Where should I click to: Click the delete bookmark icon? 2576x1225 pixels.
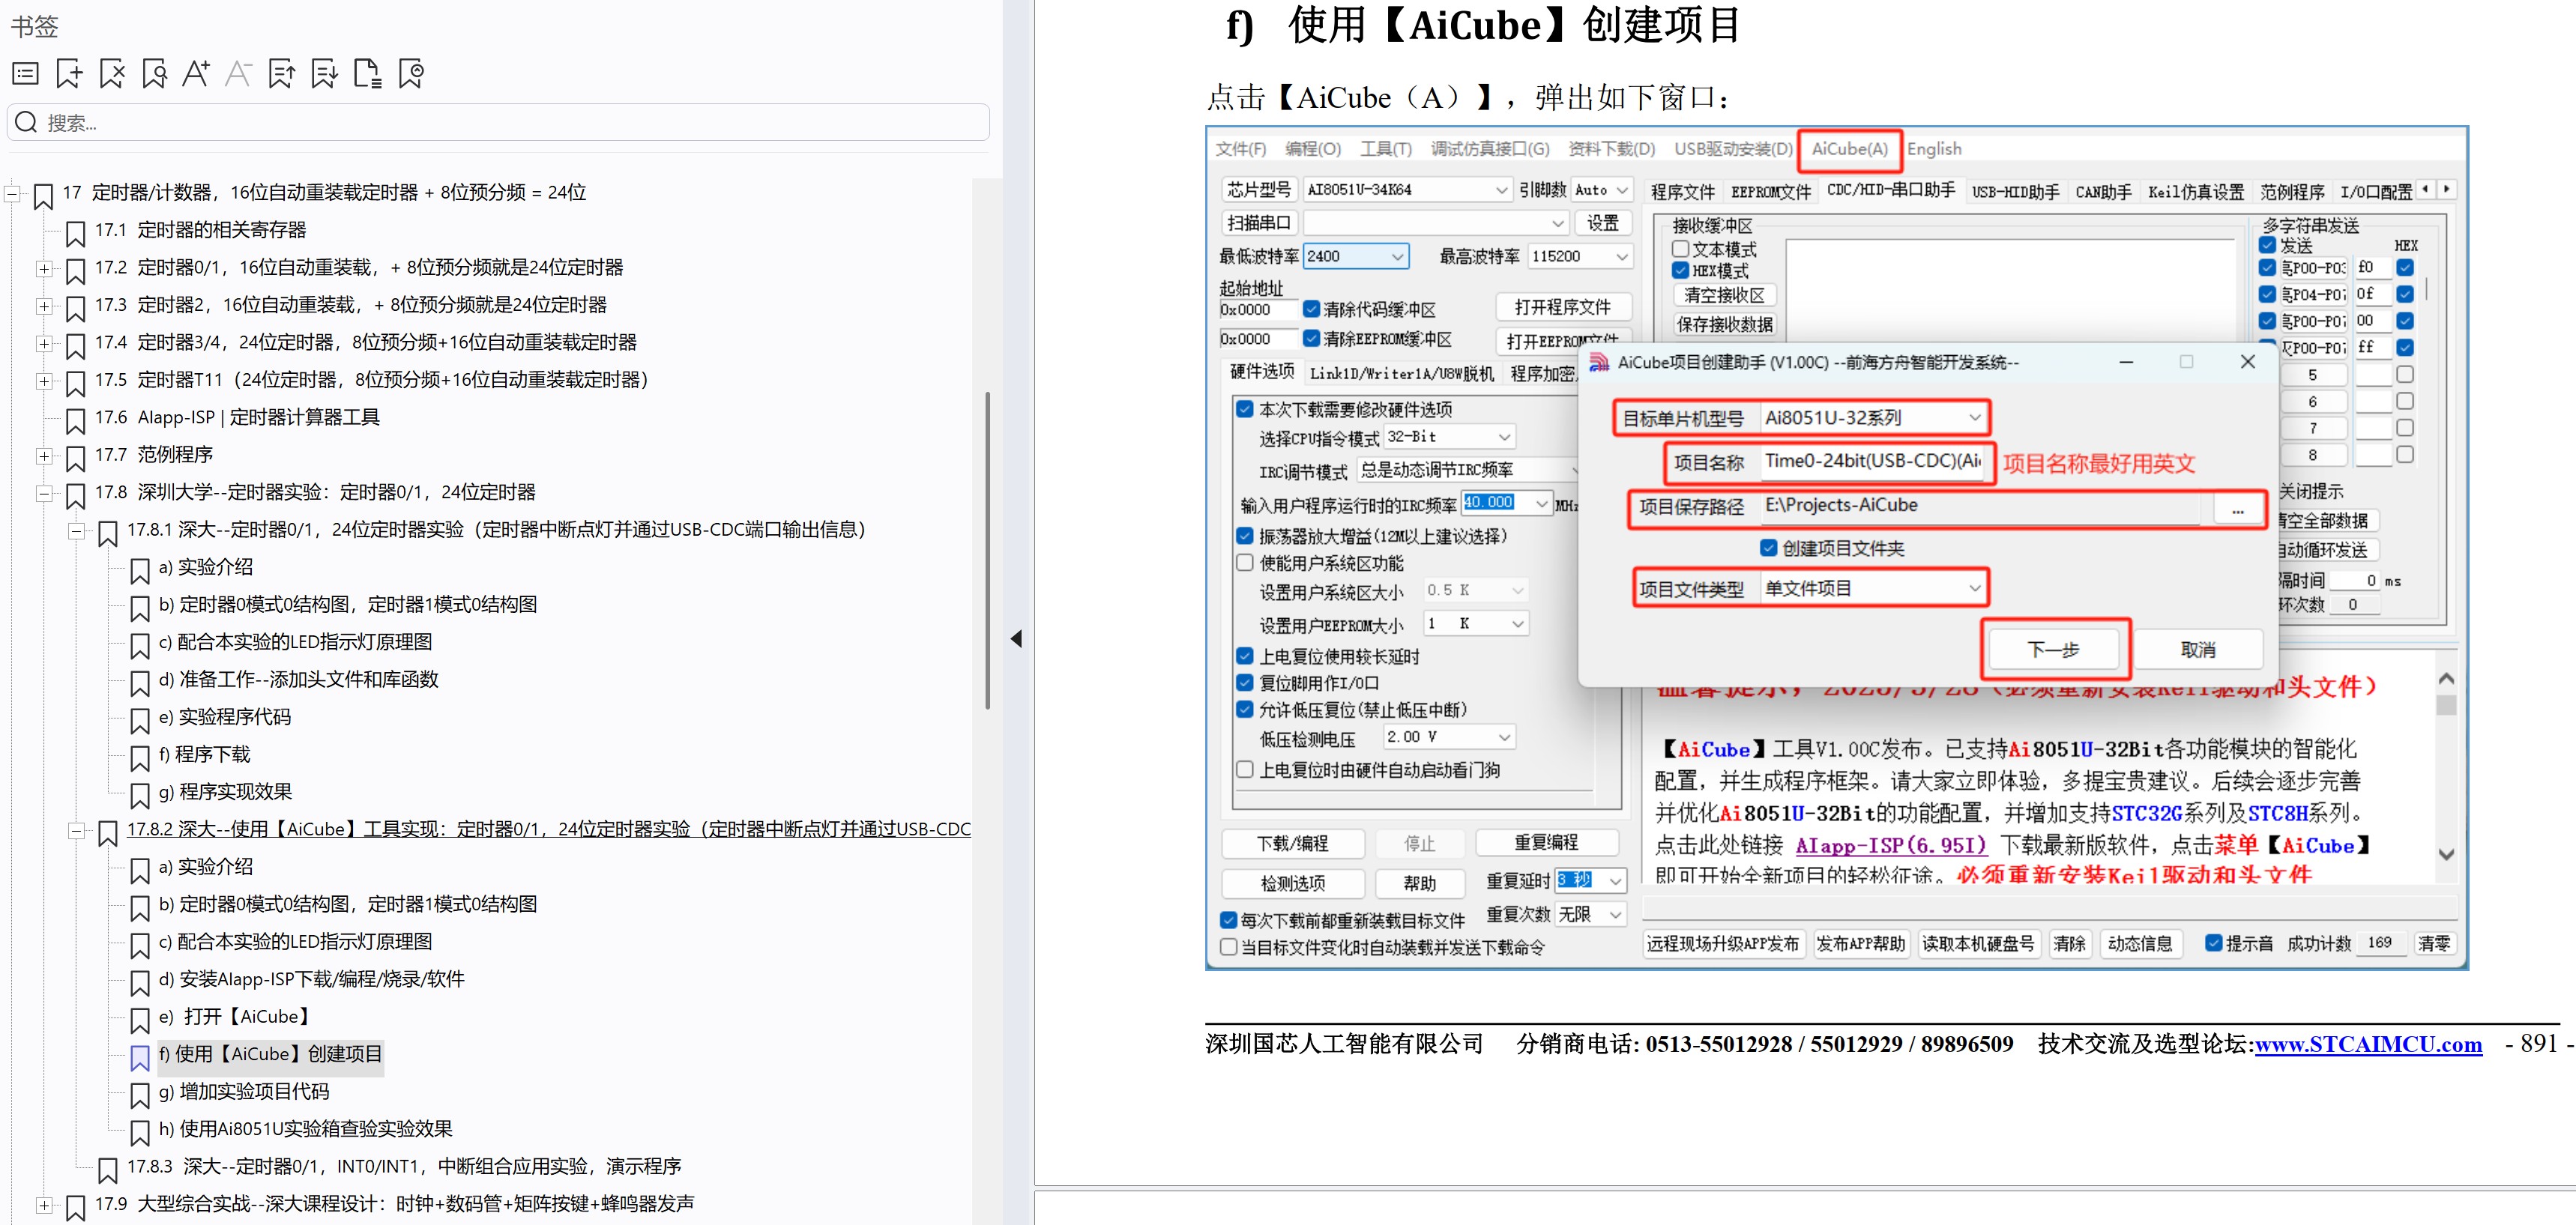coord(112,73)
